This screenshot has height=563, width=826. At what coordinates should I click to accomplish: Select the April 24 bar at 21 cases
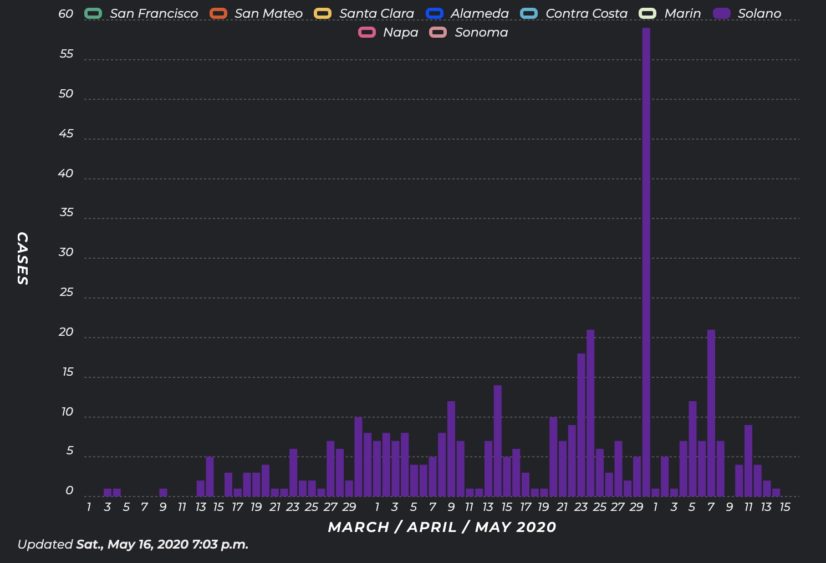591,413
